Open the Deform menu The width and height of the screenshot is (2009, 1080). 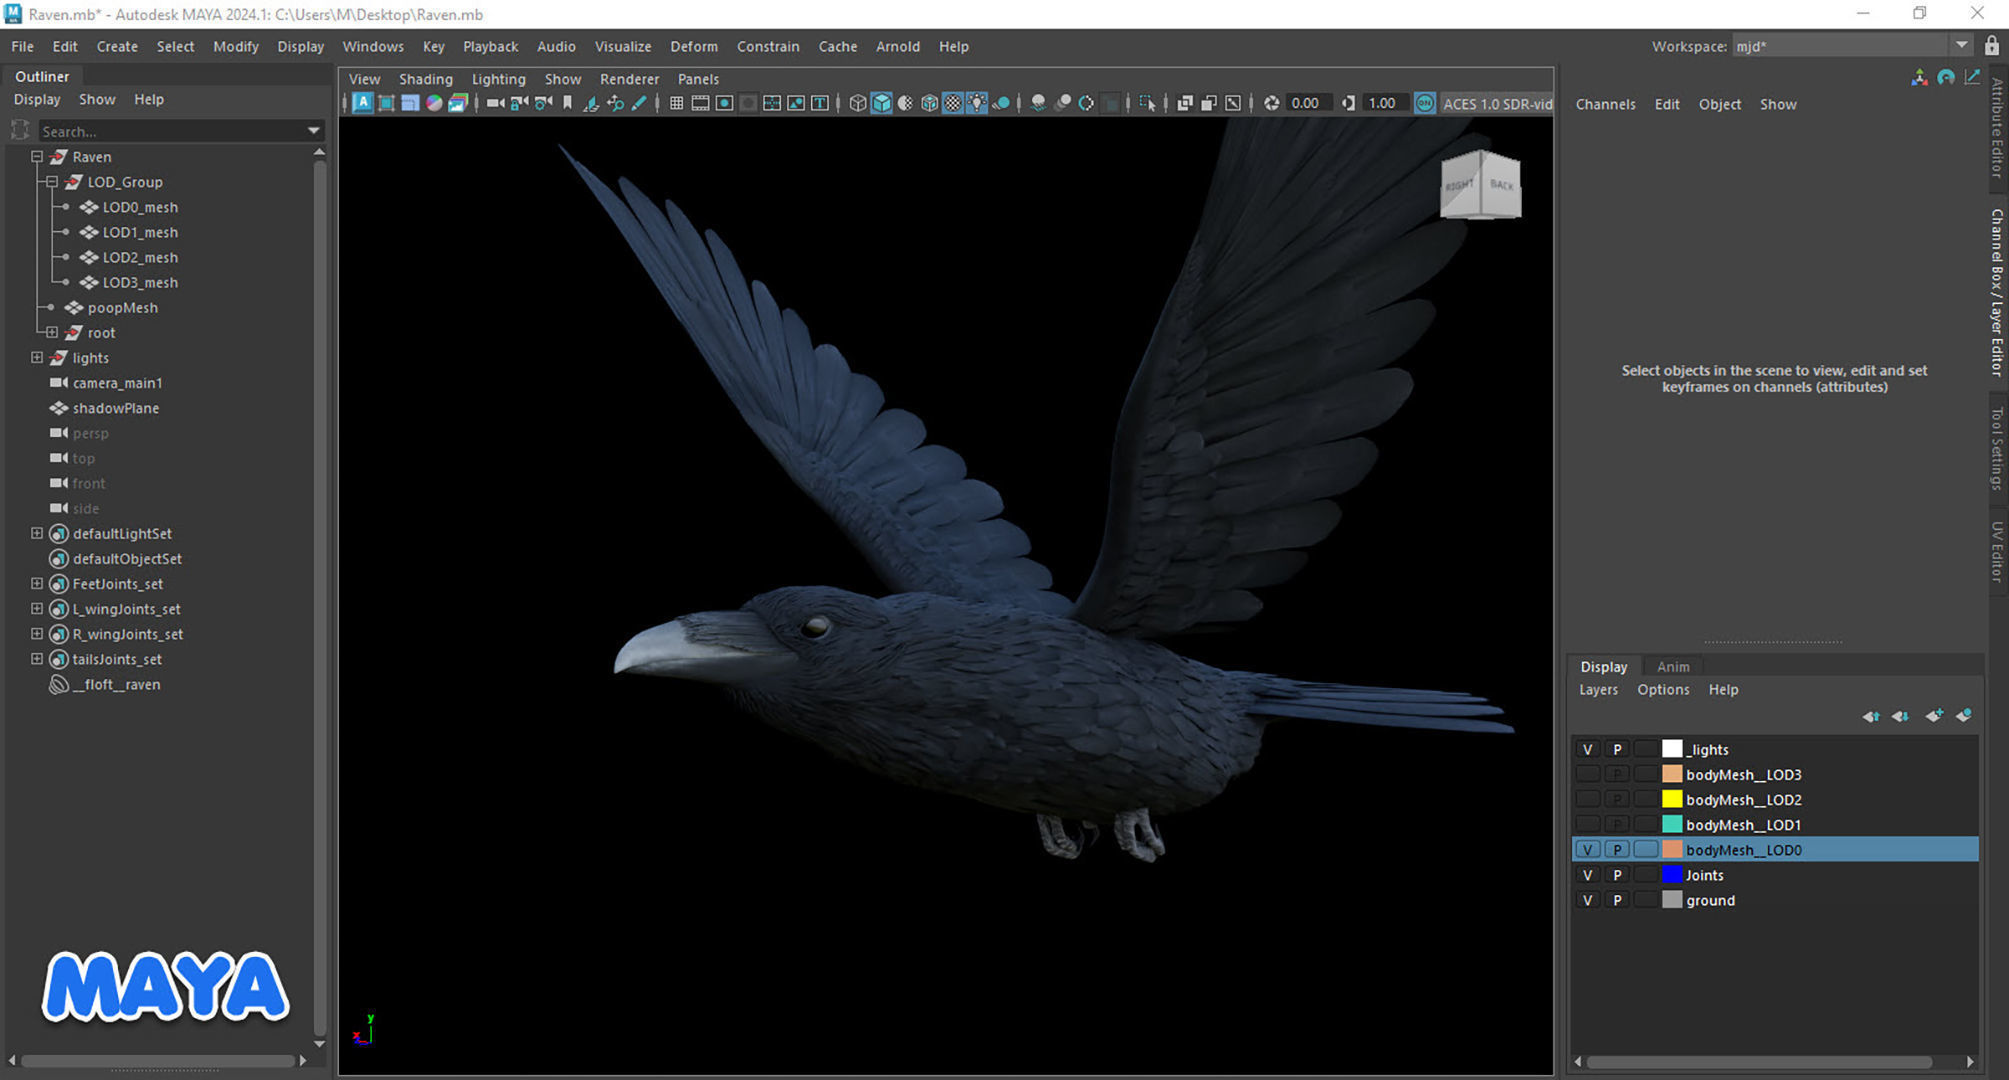pos(693,46)
